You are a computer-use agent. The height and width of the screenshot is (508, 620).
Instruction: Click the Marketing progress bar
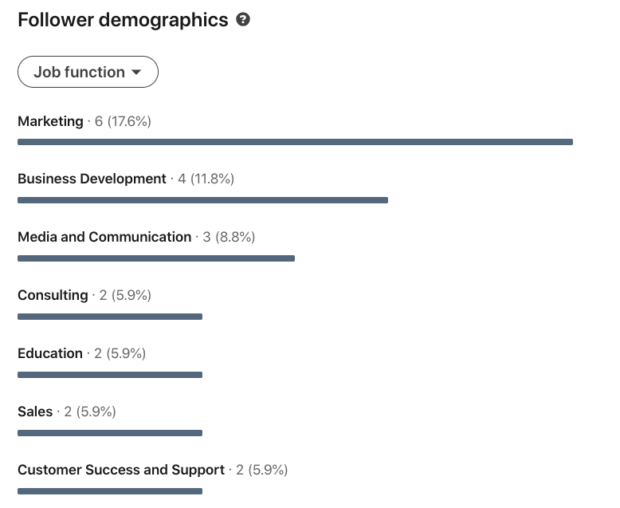295,142
